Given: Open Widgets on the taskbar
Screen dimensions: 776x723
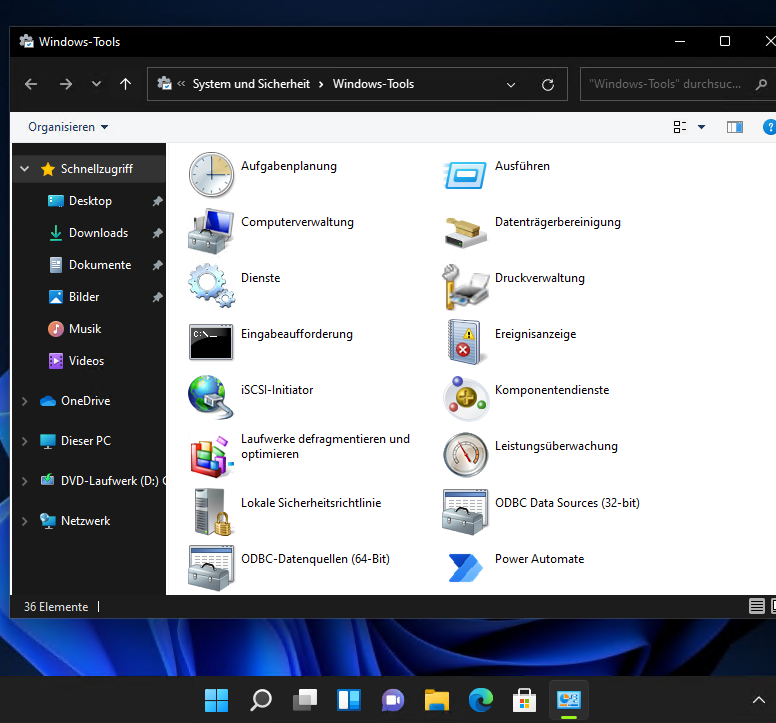Looking at the screenshot, I should click(x=349, y=700).
